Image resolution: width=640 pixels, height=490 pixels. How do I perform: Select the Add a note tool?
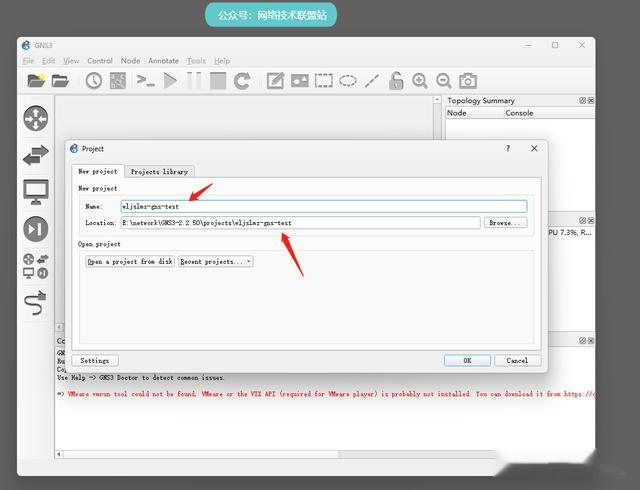coord(276,80)
